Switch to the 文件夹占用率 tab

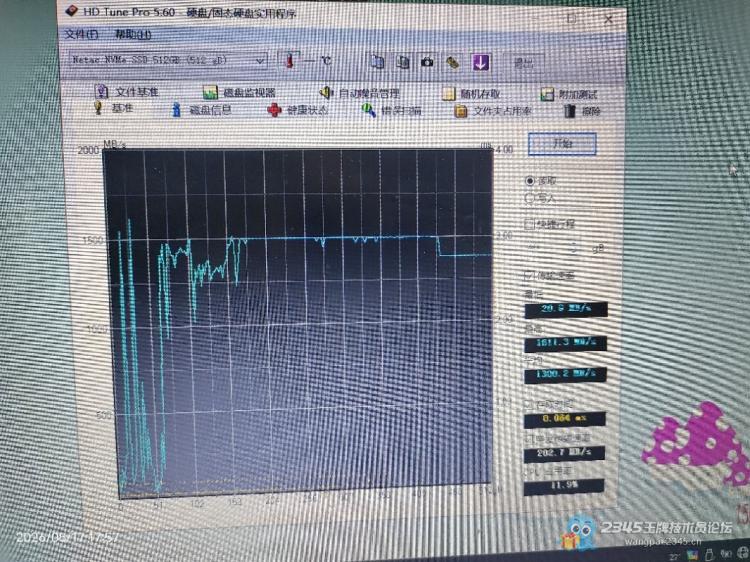click(x=493, y=111)
